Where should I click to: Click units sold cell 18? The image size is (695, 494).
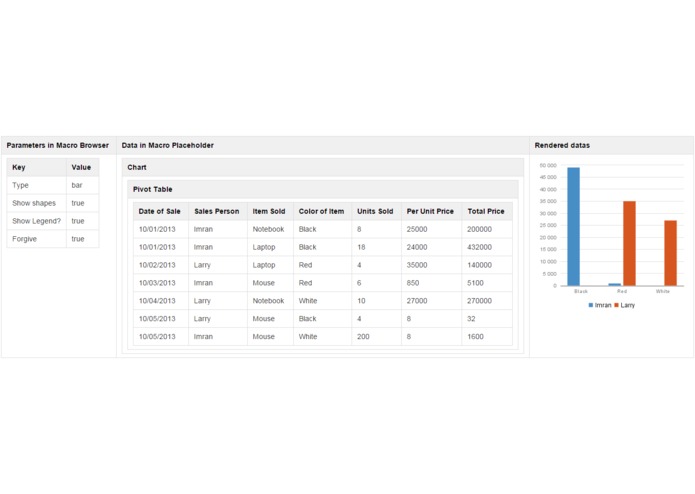pyautogui.click(x=376, y=247)
